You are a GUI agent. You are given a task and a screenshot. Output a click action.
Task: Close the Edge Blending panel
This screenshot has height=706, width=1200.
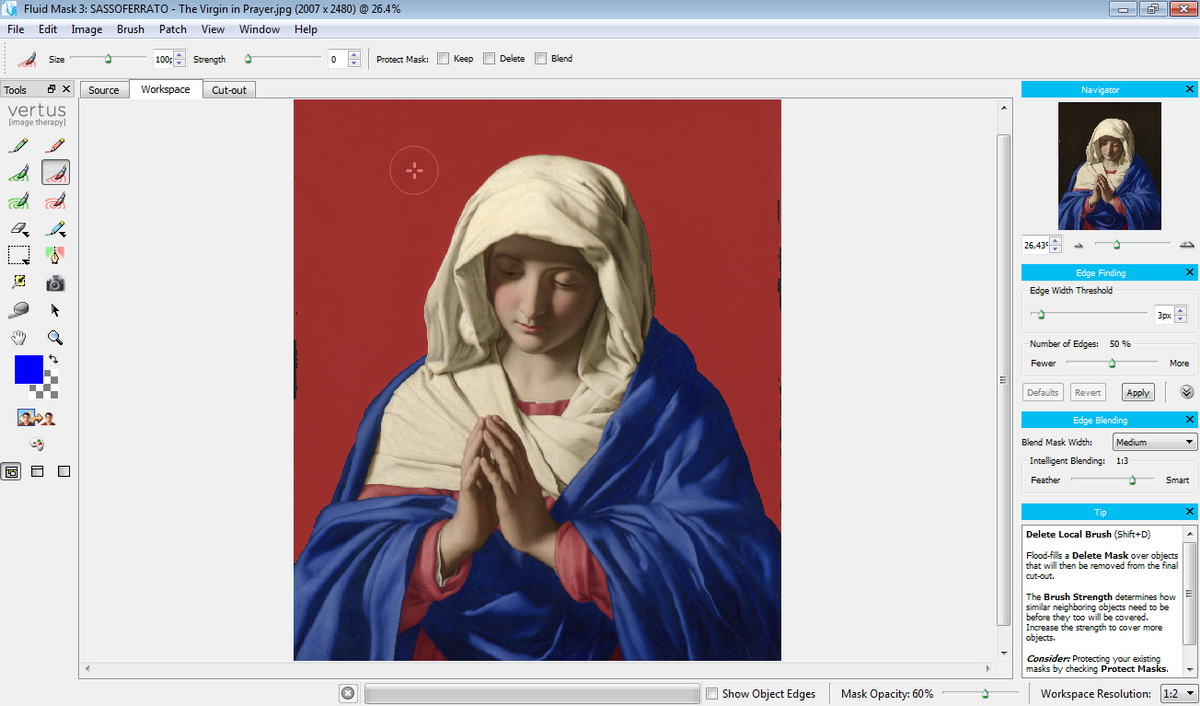coord(1190,420)
